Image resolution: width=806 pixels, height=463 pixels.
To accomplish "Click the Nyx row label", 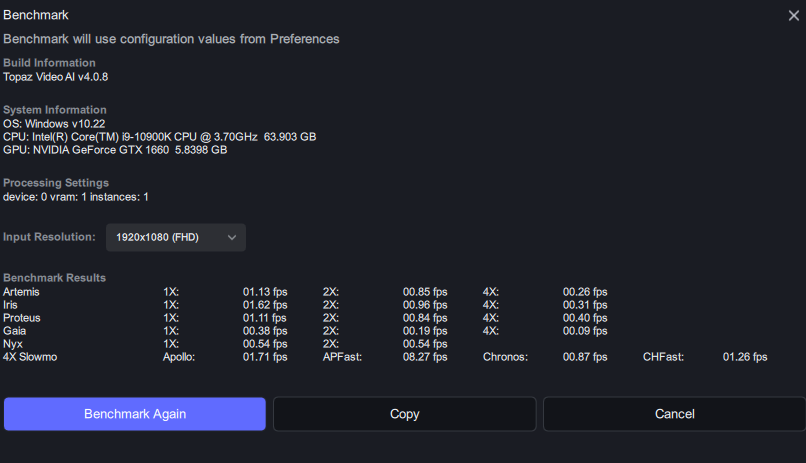I will pos(14,344).
